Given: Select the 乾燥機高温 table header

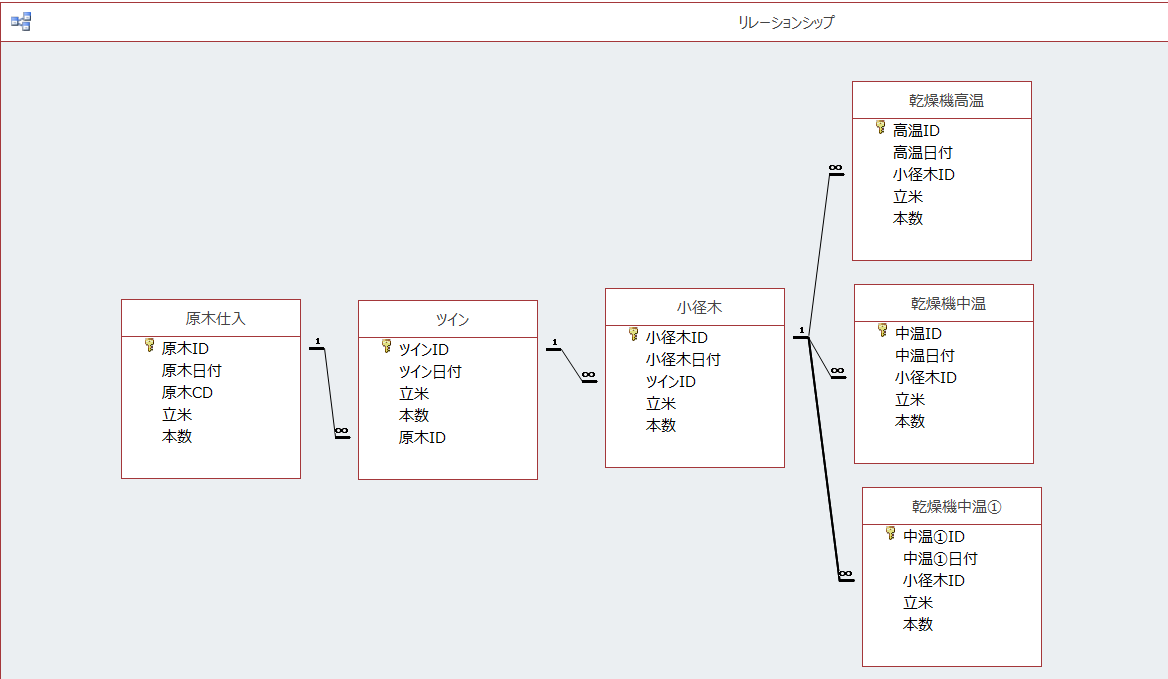Looking at the screenshot, I should [942, 100].
